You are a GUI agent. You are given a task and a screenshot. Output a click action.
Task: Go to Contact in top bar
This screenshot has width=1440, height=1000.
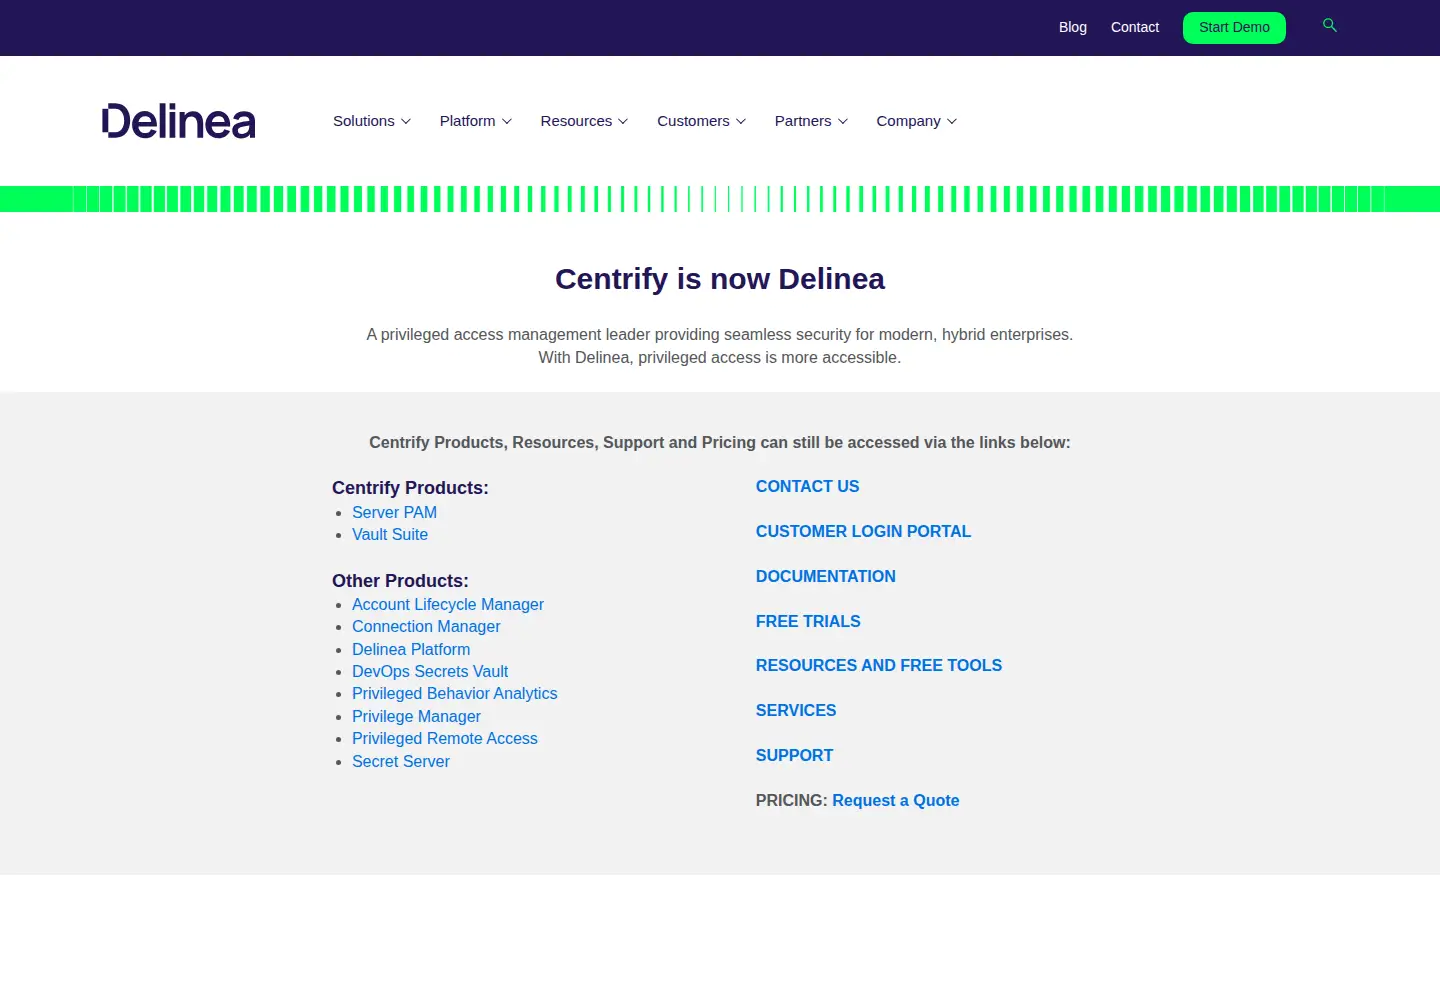click(1135, 27)
